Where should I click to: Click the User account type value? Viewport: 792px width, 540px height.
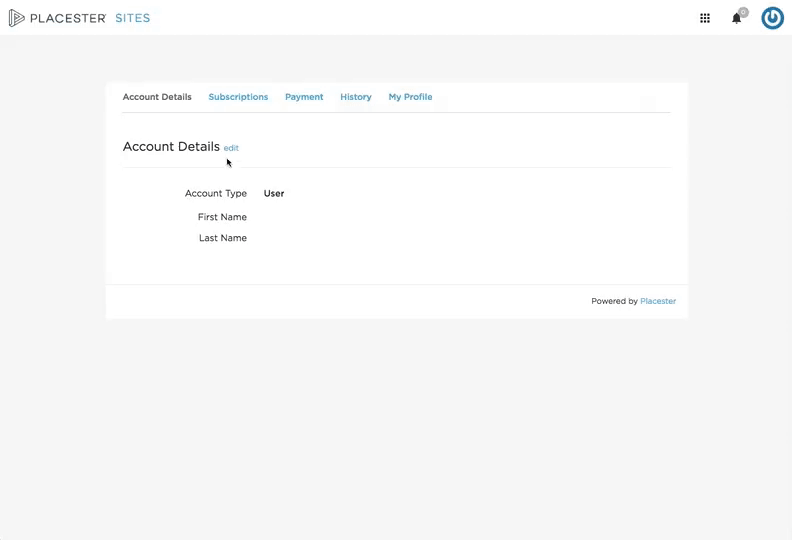point(274,193)
